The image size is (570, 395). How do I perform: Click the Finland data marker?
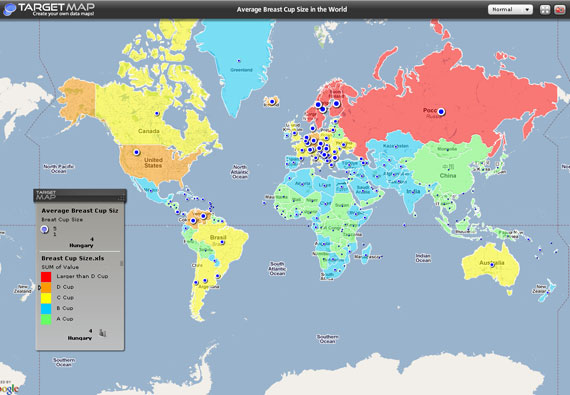(x=336, y=104)
